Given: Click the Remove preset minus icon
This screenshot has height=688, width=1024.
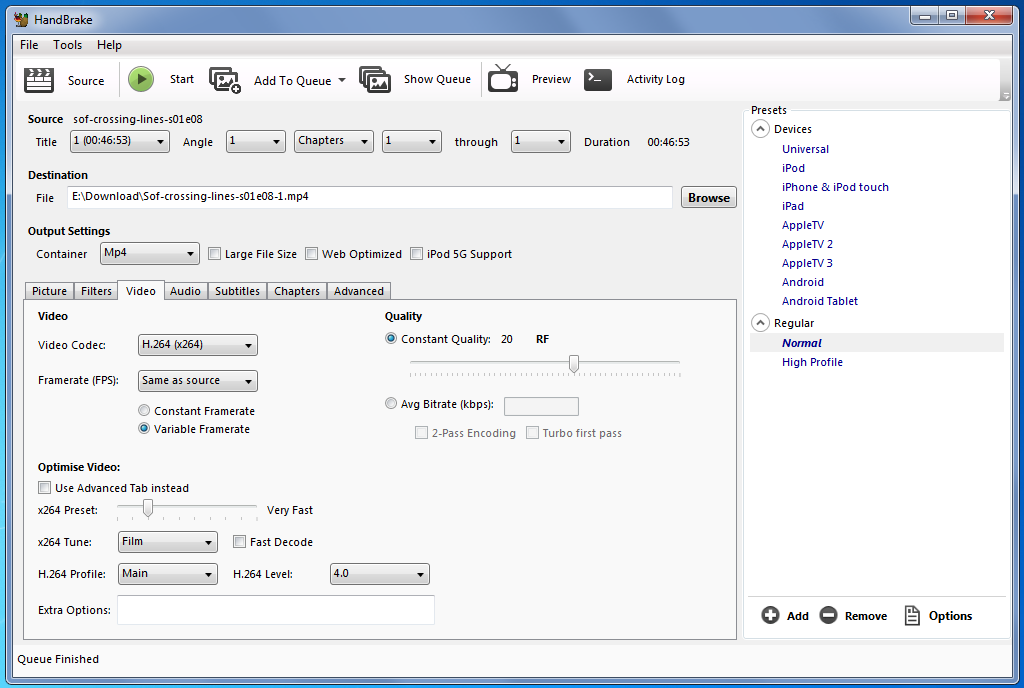Looking at the screenshot, I should click(828, 615).
